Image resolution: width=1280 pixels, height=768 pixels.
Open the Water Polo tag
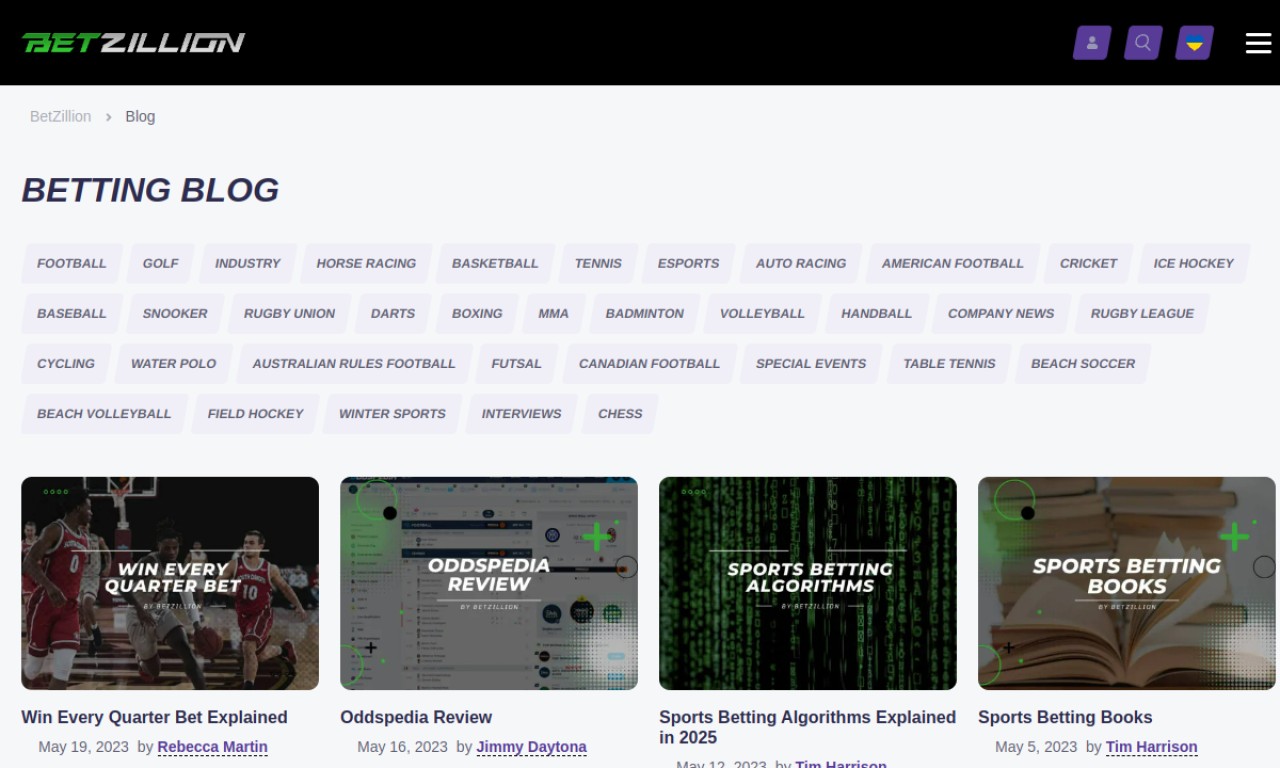tap(173, 363)
